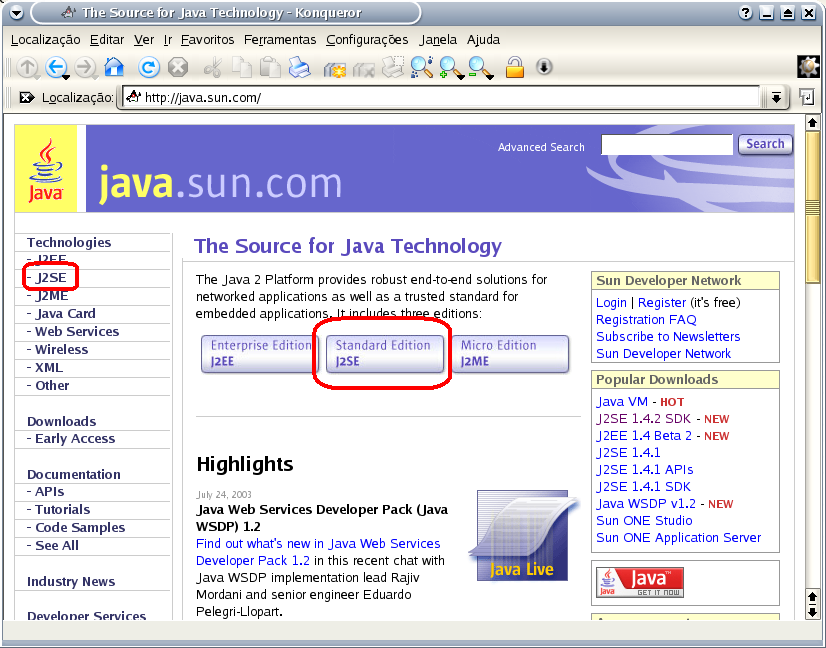
Task: Click the Early Access downloads link
Action: pos(75,439)
